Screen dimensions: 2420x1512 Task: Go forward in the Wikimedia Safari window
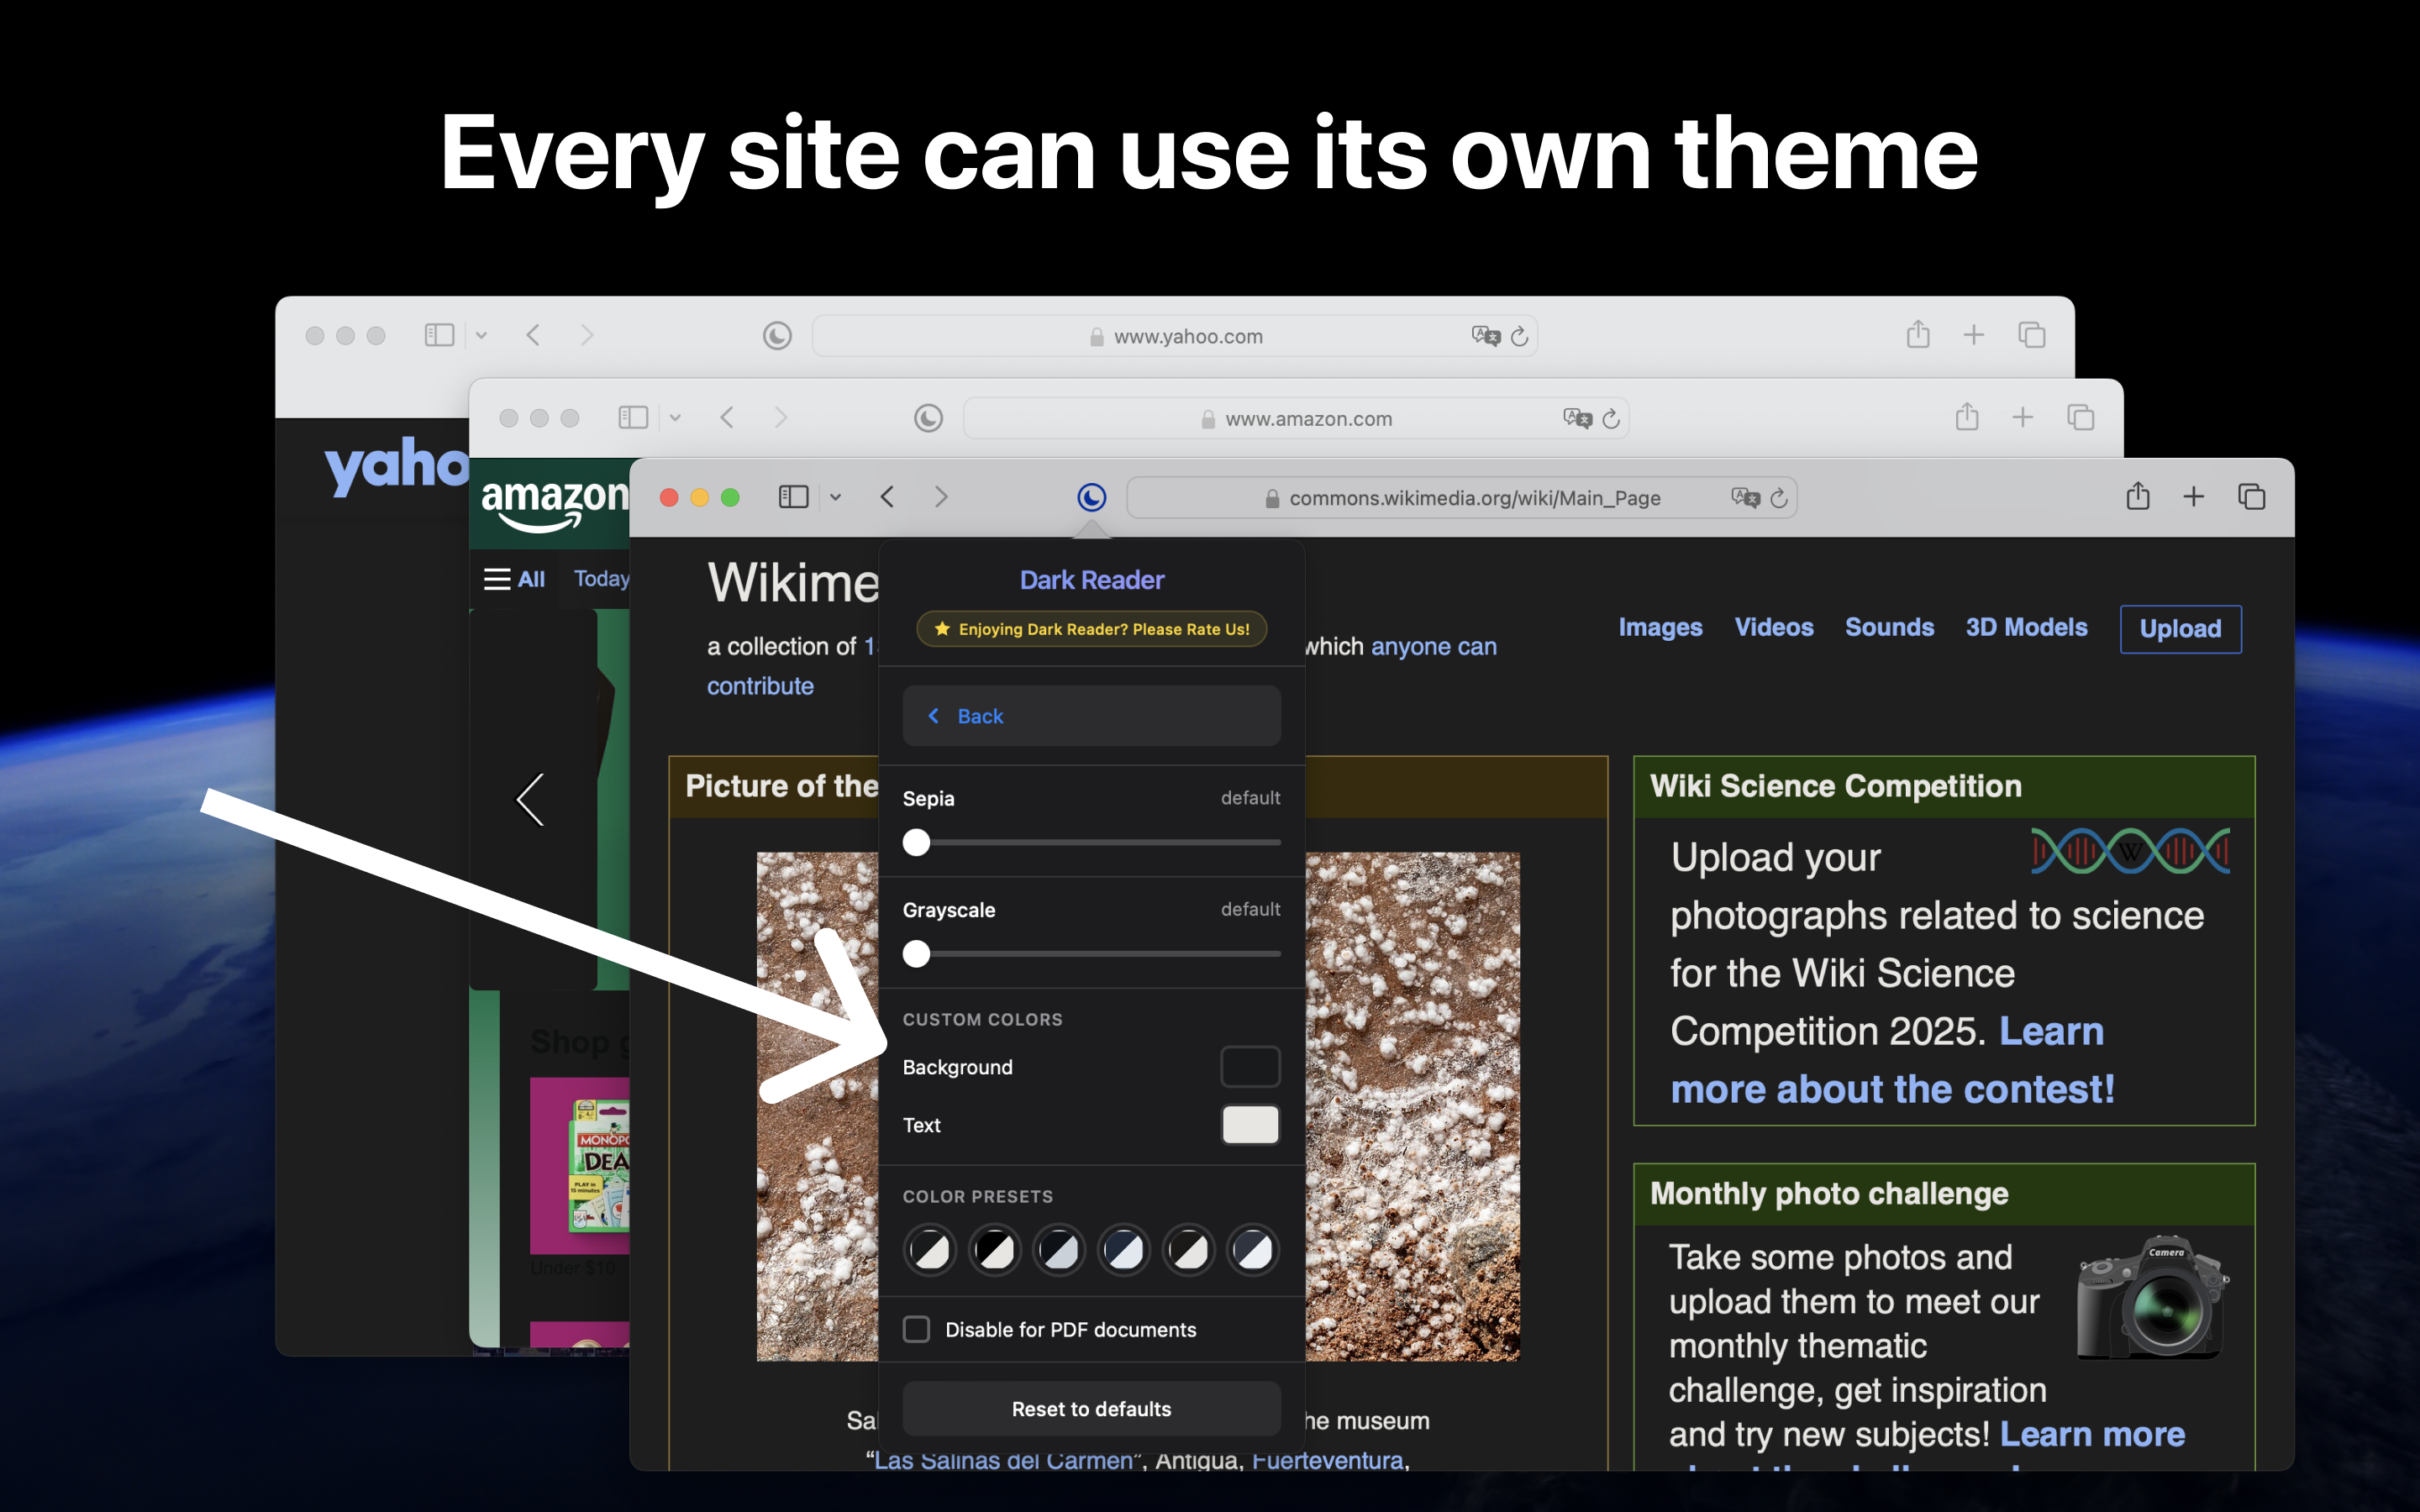point(941,497)
